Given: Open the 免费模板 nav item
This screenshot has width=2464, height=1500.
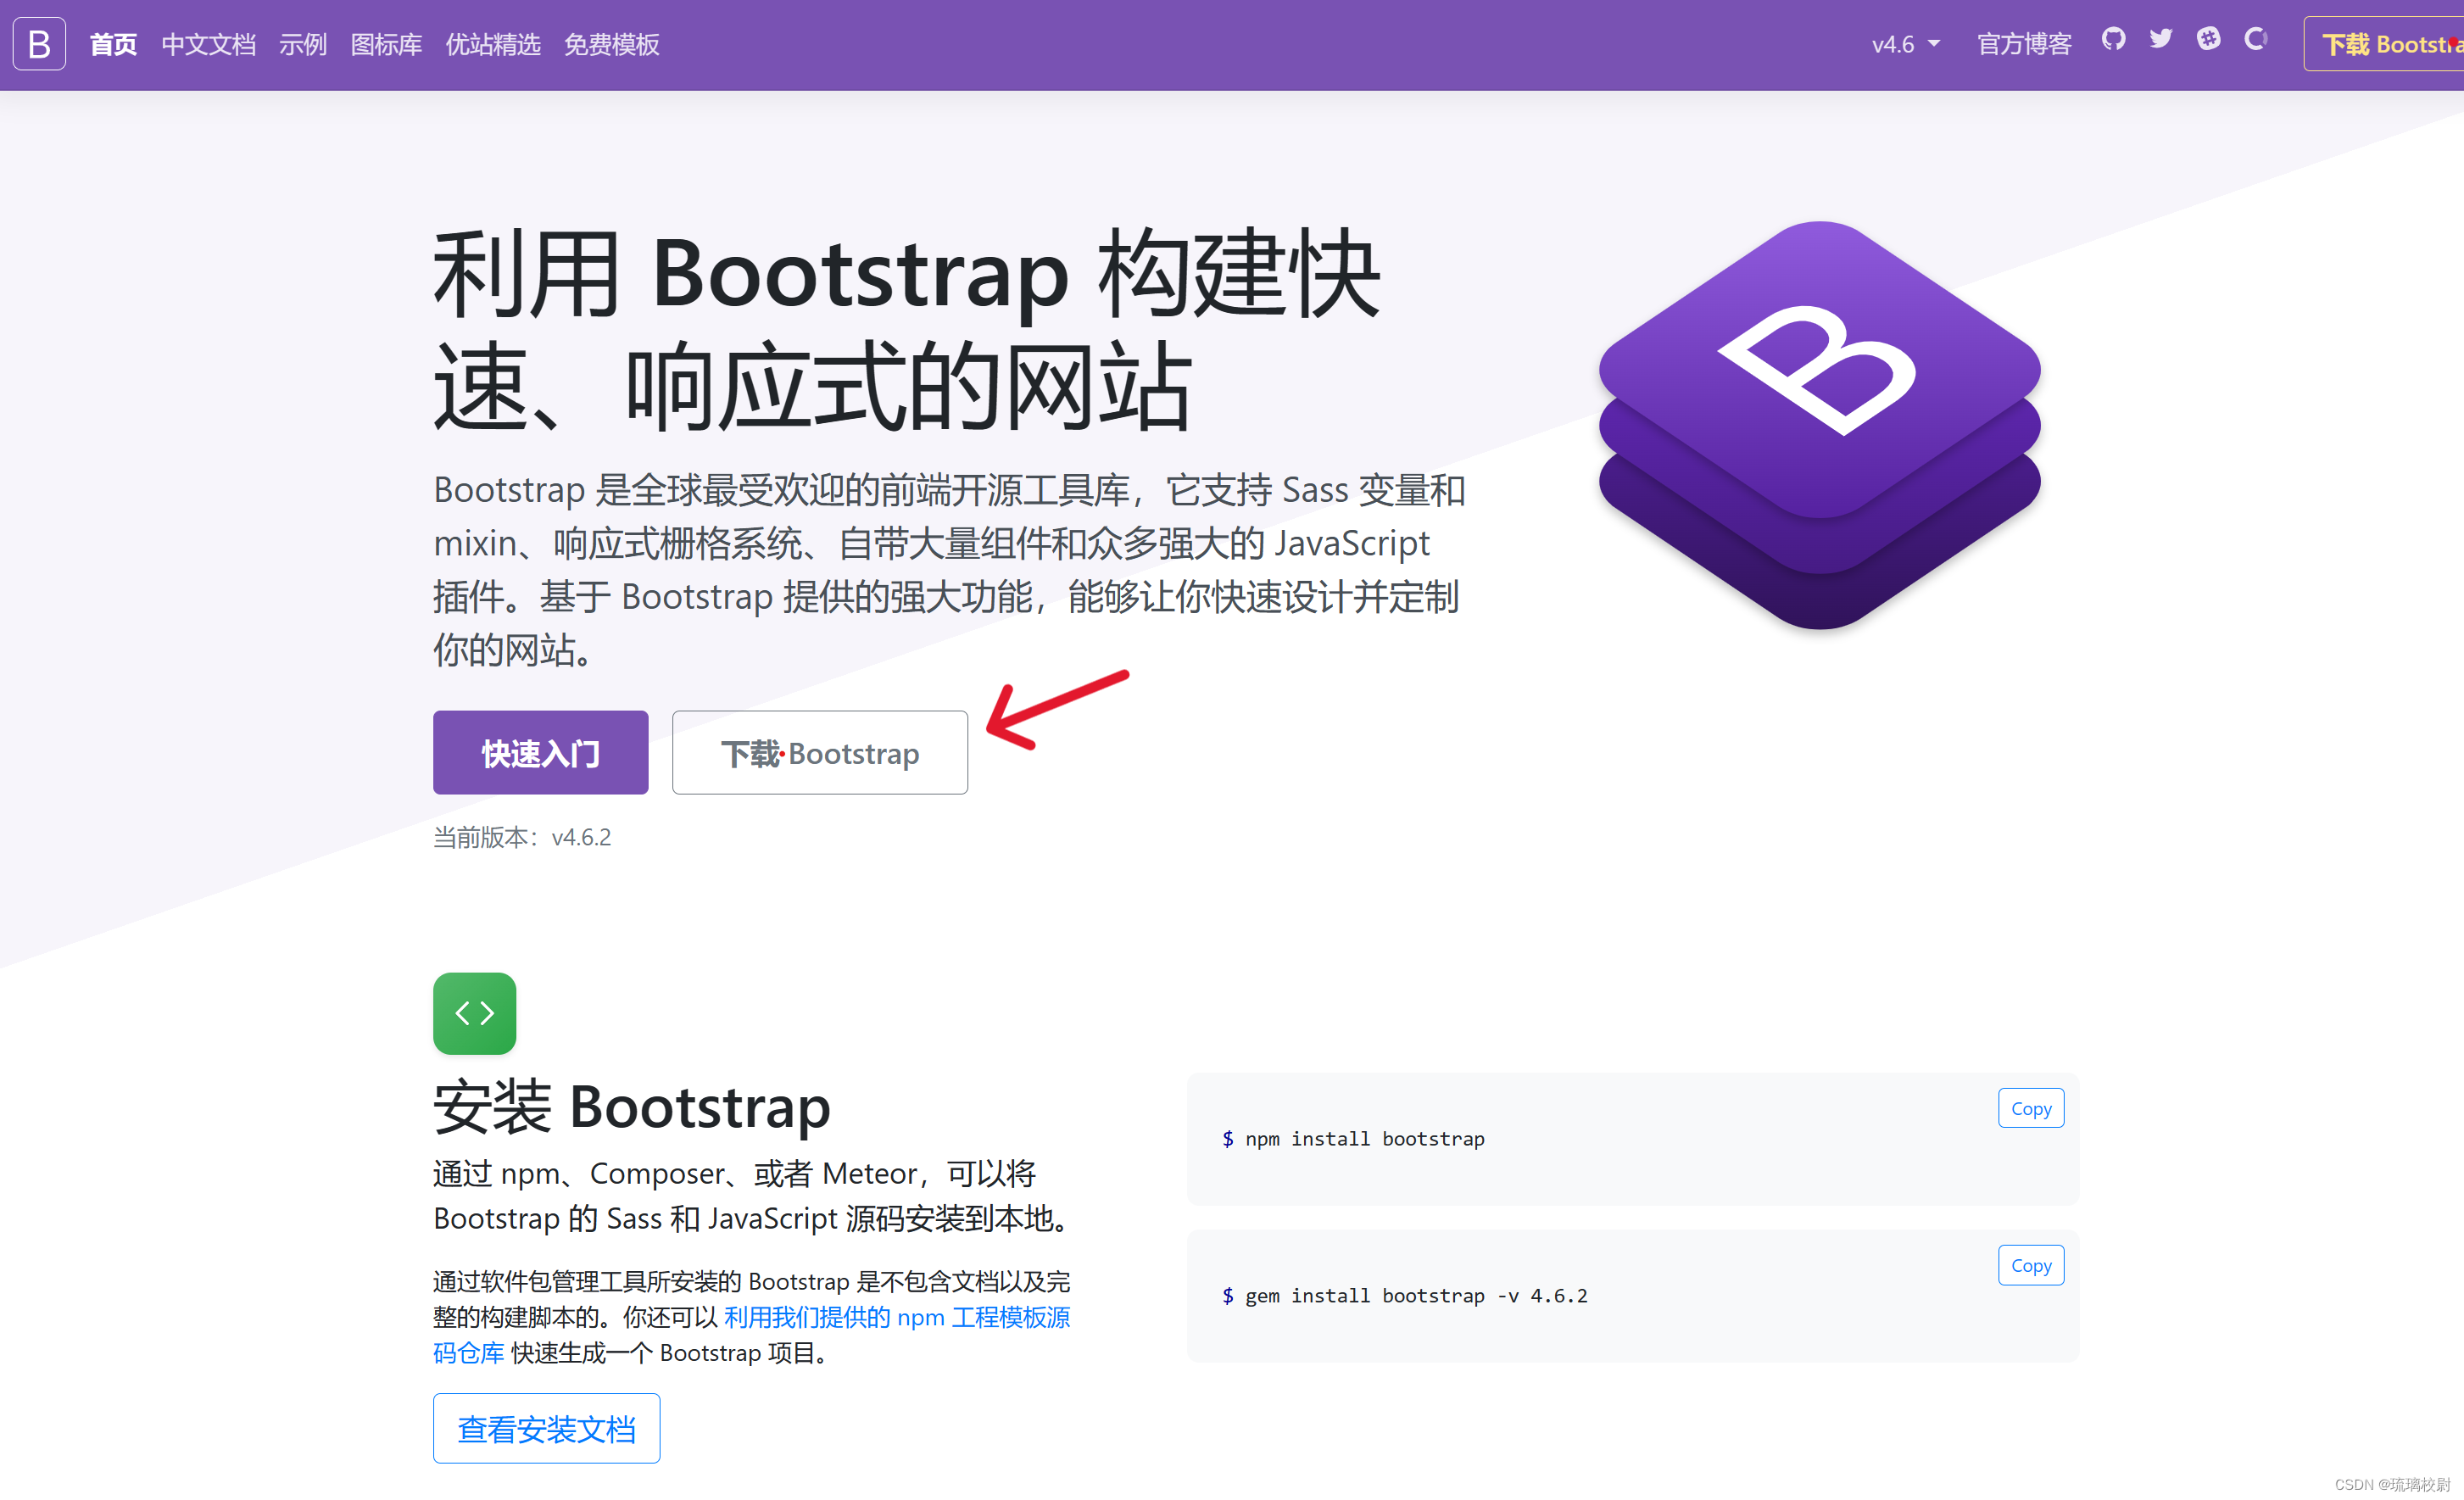Looking at the screenshot, I should [611, 45].
